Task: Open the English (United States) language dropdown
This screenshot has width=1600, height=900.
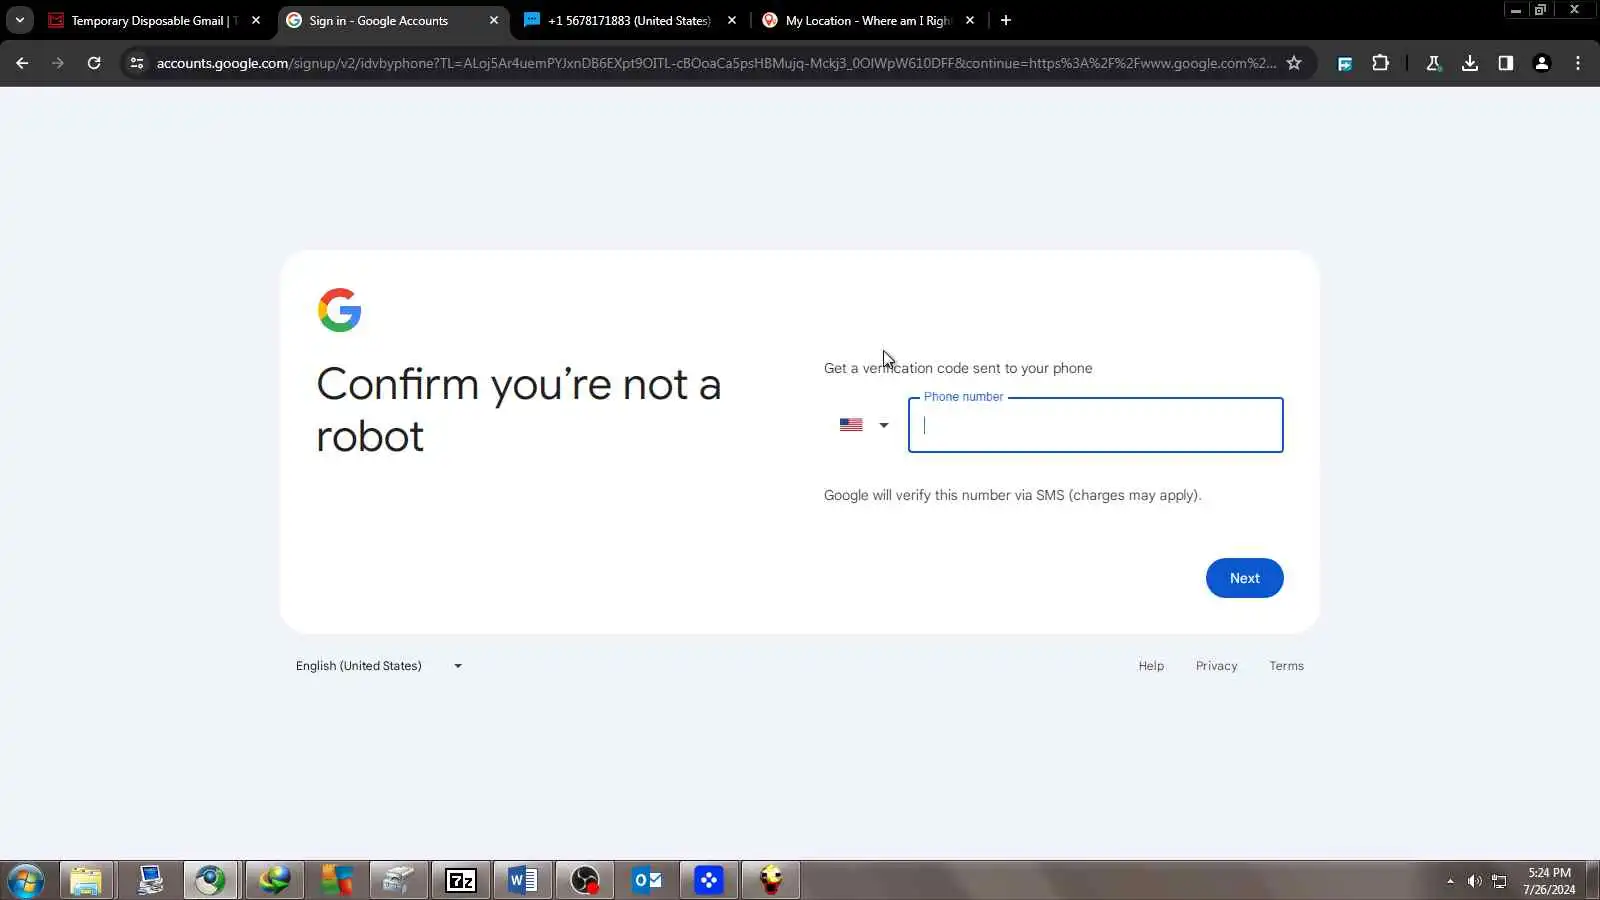Action: tap(379, 666)
